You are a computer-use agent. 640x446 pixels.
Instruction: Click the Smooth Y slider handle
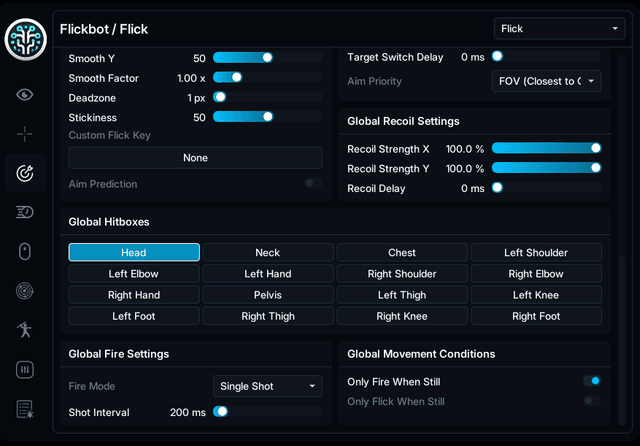pos(267,58)
